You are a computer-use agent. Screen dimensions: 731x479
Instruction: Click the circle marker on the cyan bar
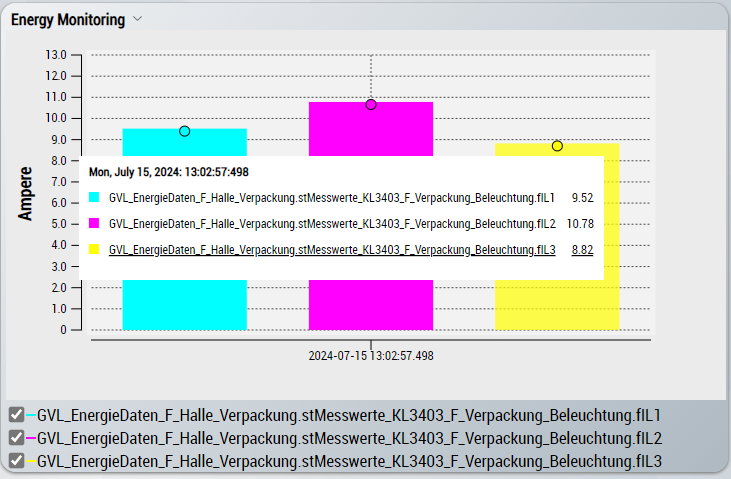click(x=184, y=131)
